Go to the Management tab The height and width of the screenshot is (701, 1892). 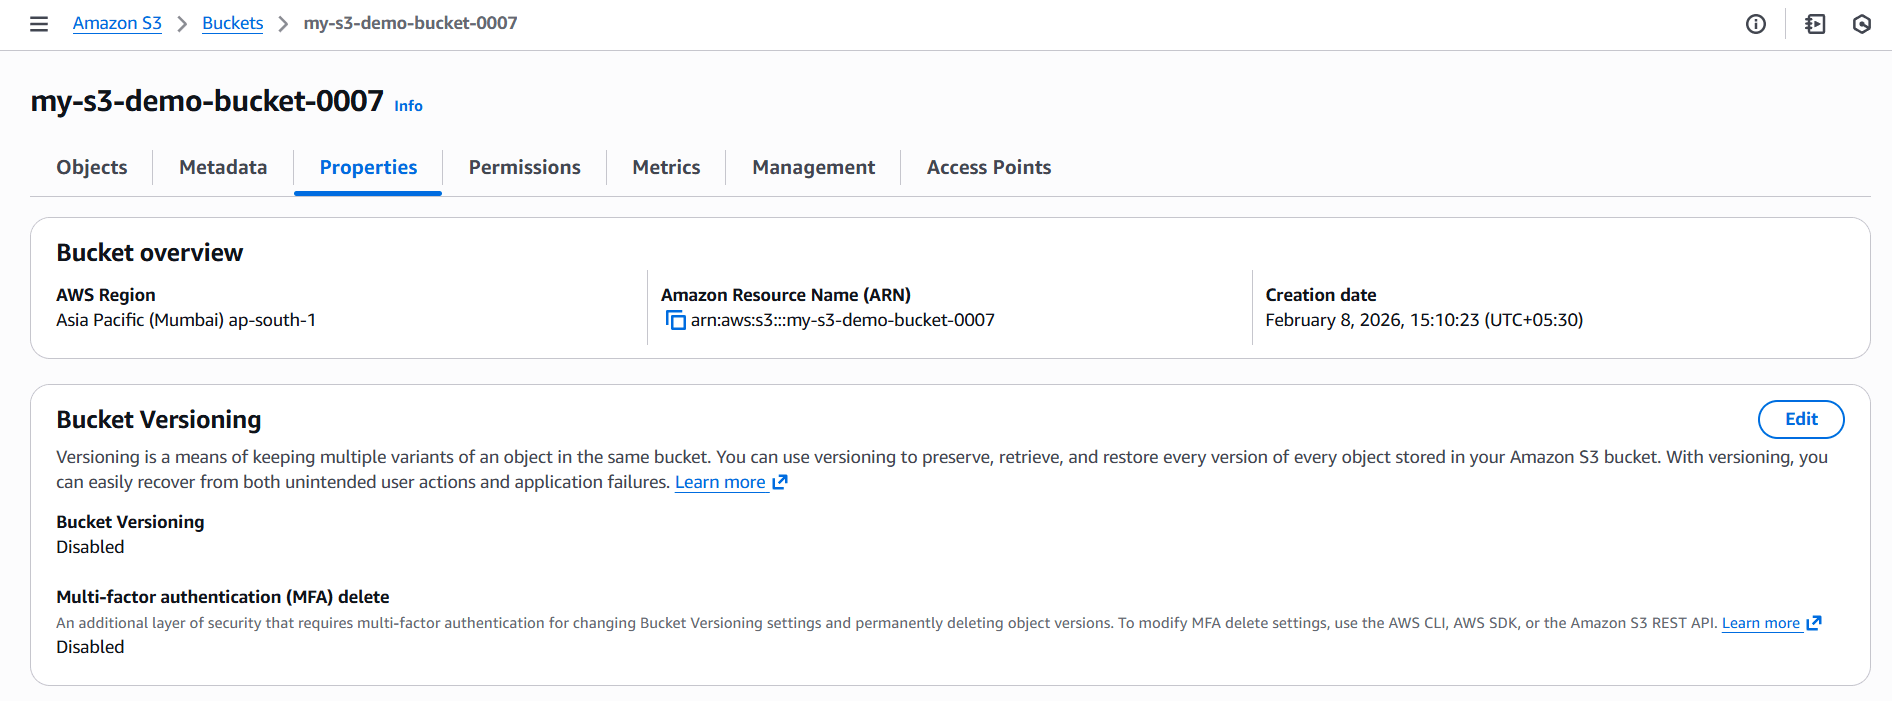tap(813, 167)
